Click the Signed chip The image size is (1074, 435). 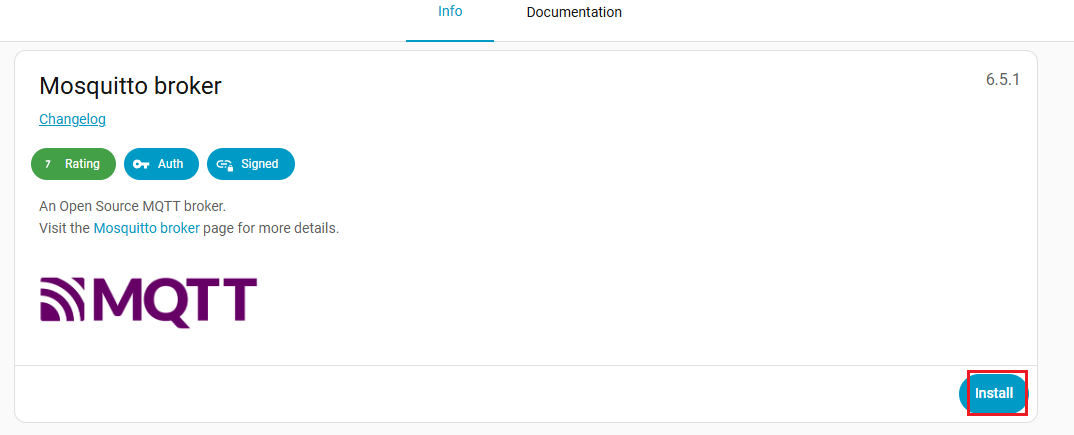[x=251, y=164]
